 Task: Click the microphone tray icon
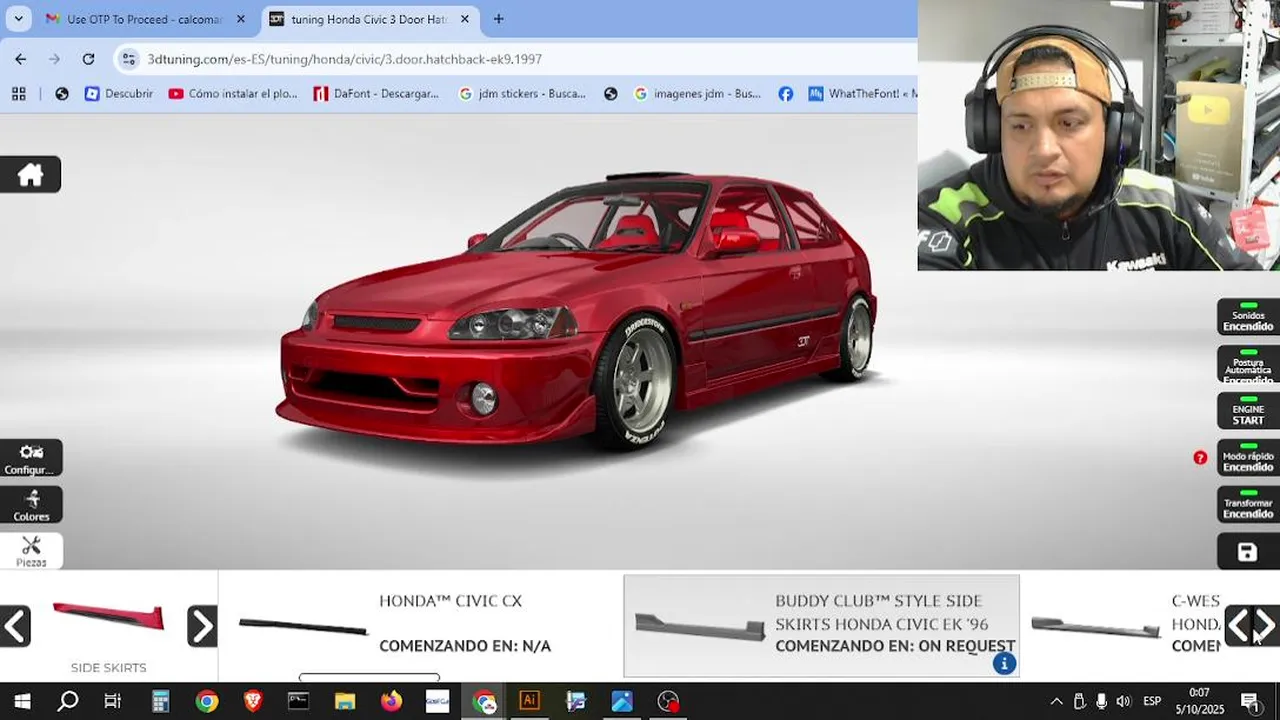(1101, 701)
